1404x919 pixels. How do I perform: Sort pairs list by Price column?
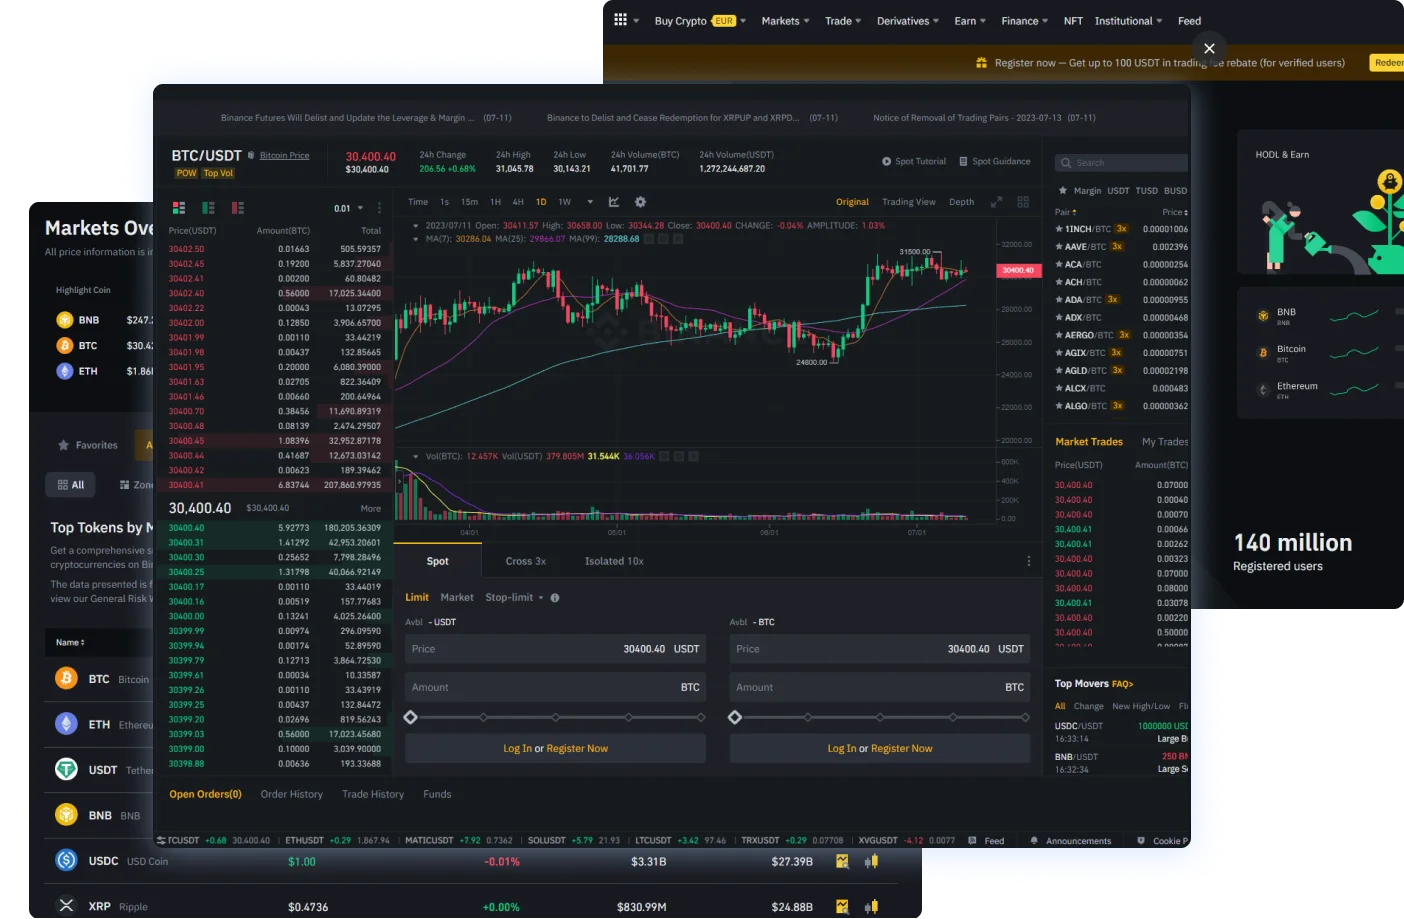[1175, 212]
